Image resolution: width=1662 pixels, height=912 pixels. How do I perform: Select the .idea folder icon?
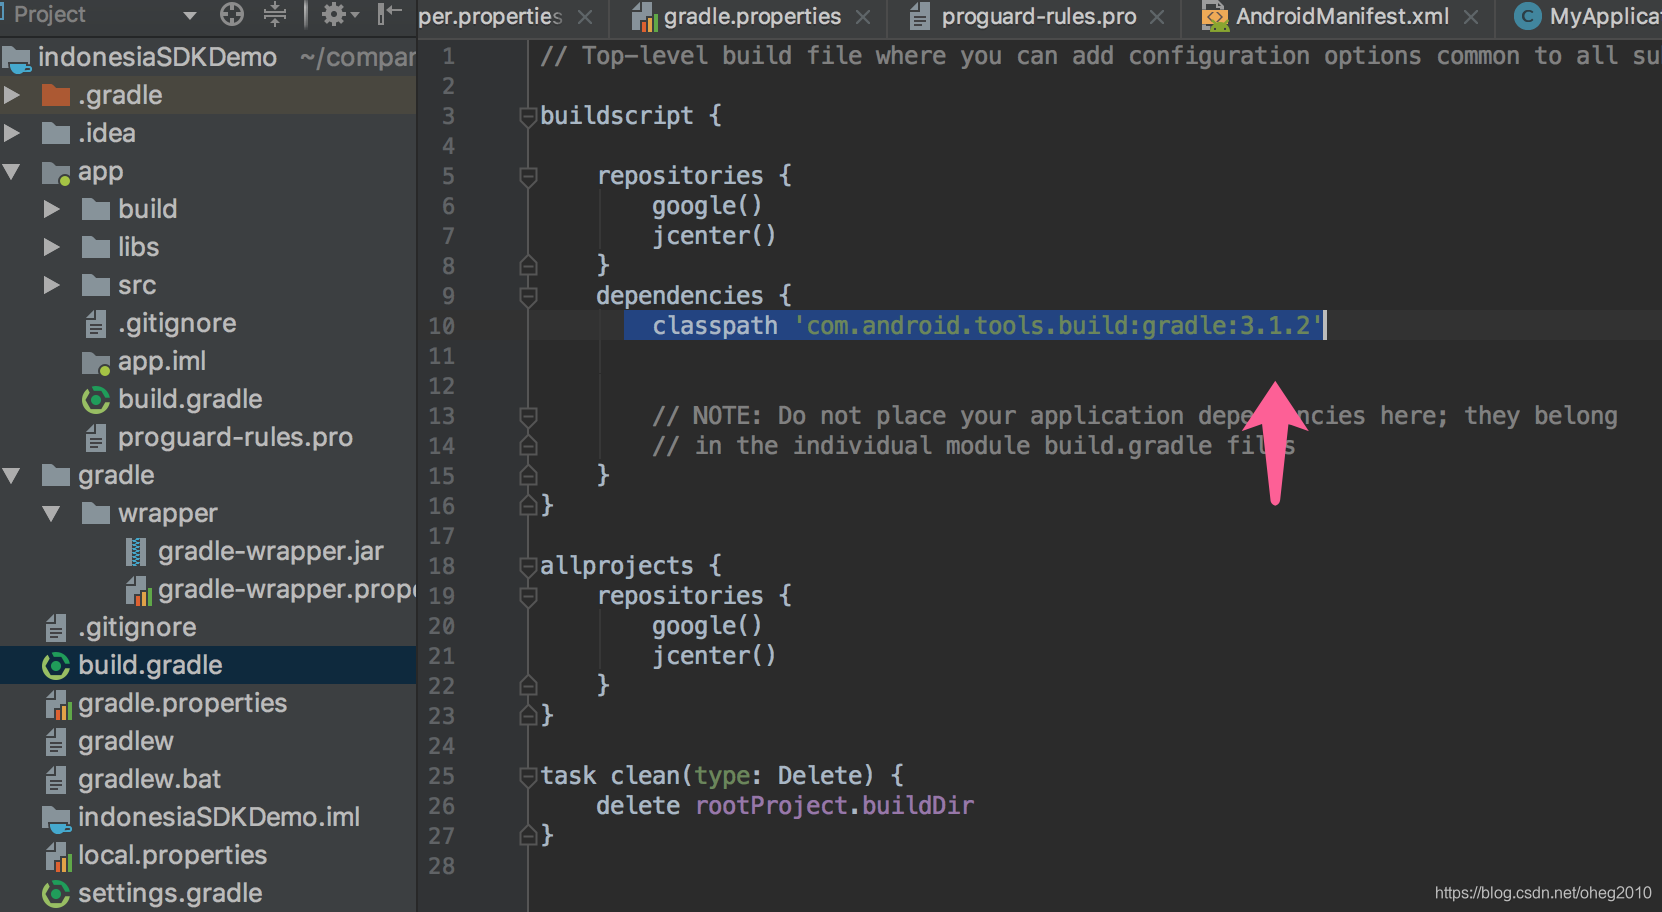click(56, 133)
